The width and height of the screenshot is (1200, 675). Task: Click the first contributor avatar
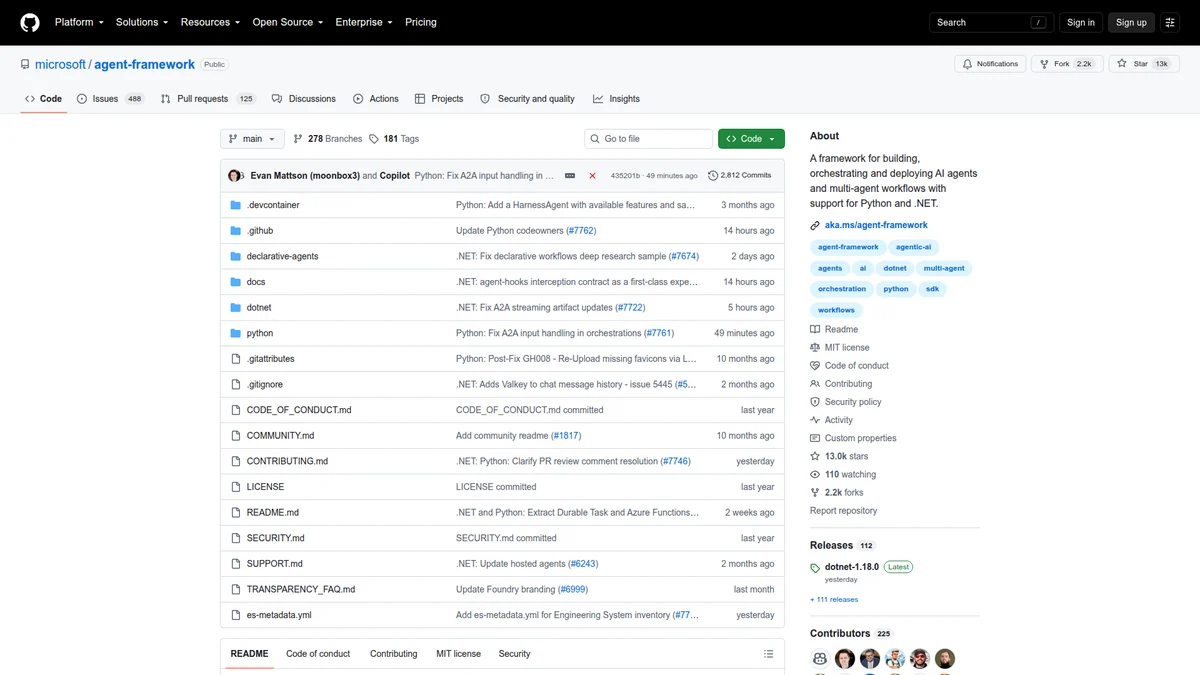tap(820, 659)
